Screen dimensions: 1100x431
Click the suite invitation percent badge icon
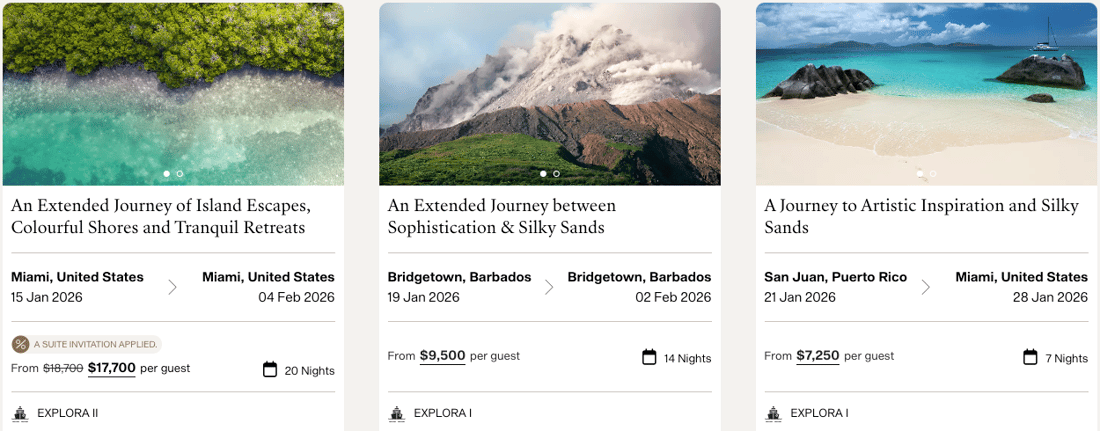pos(20,344)
